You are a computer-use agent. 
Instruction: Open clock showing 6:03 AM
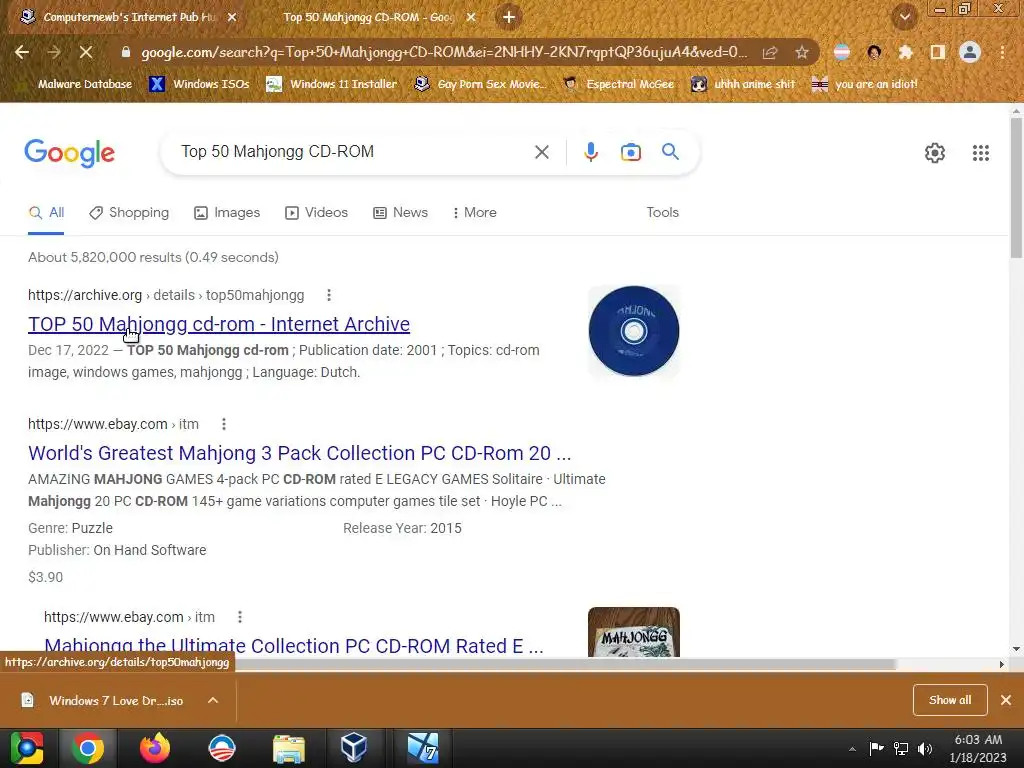click(x=978, y=748)
